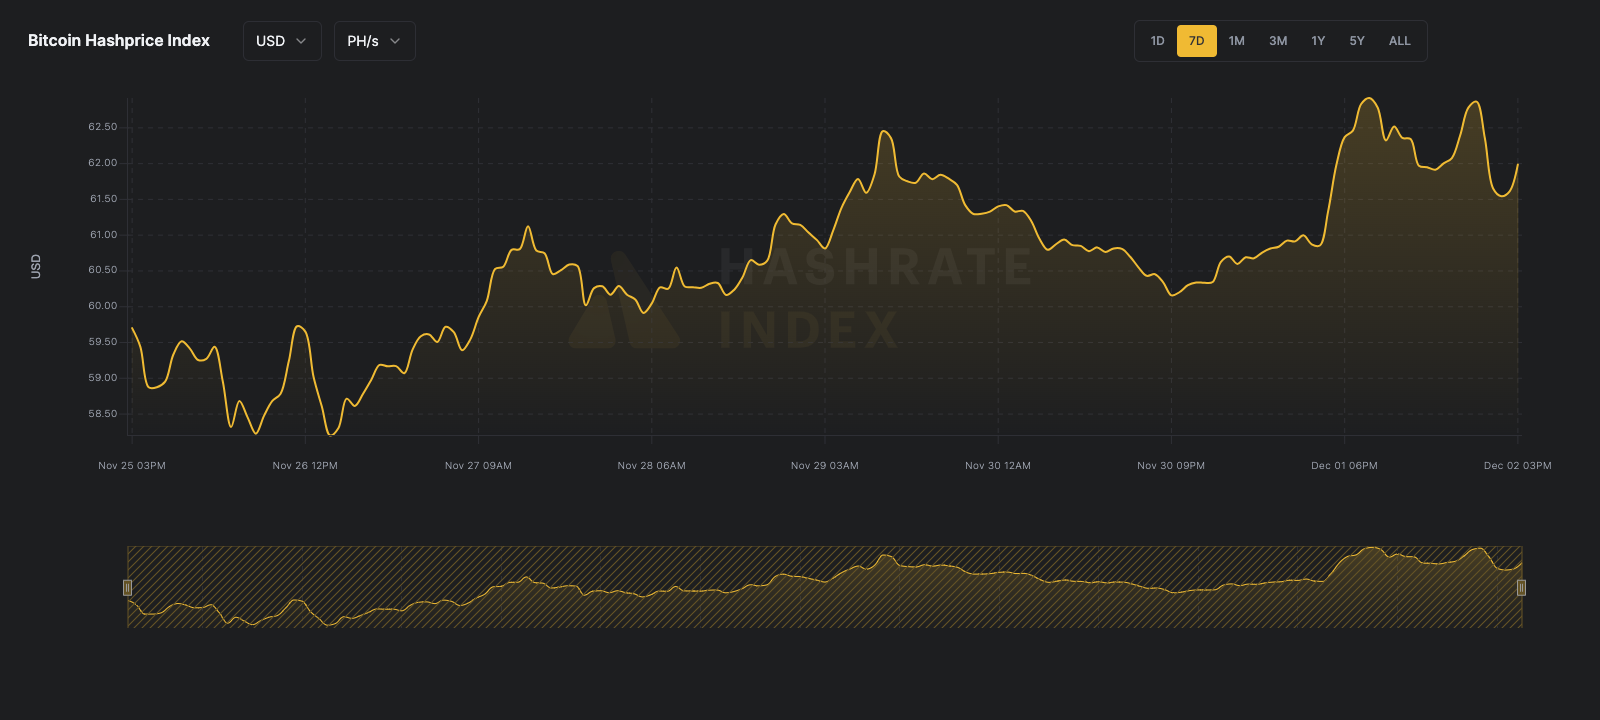Click the 62.50 y-axis label

[x=103, y=127]
